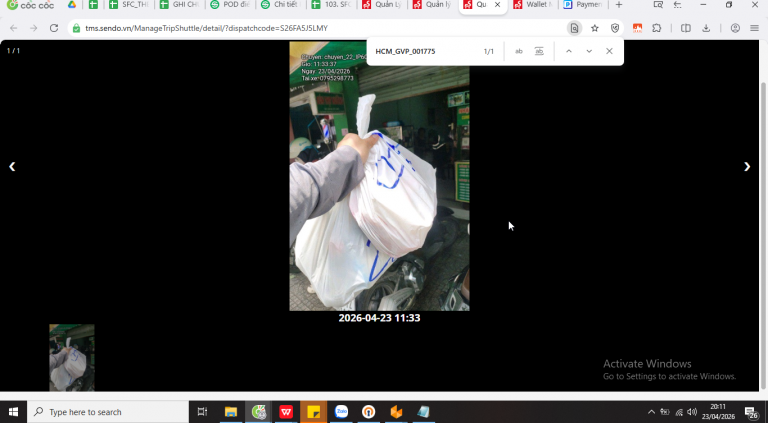Open Task View on the taskbar

[x=202, y=412]
